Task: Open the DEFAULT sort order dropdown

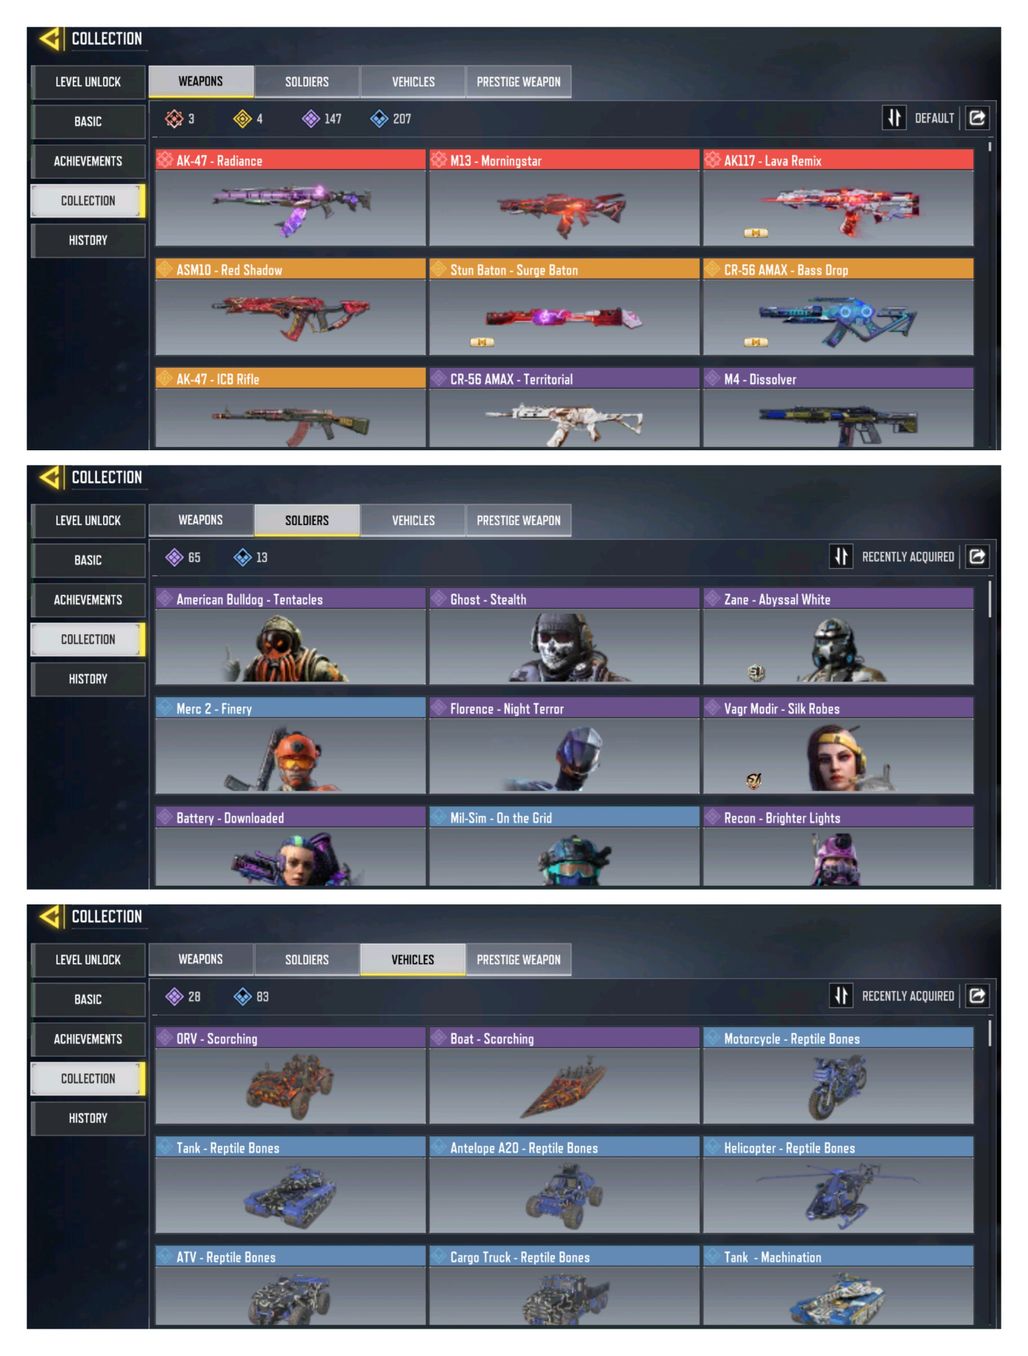Action: click(x=934, y=118)
